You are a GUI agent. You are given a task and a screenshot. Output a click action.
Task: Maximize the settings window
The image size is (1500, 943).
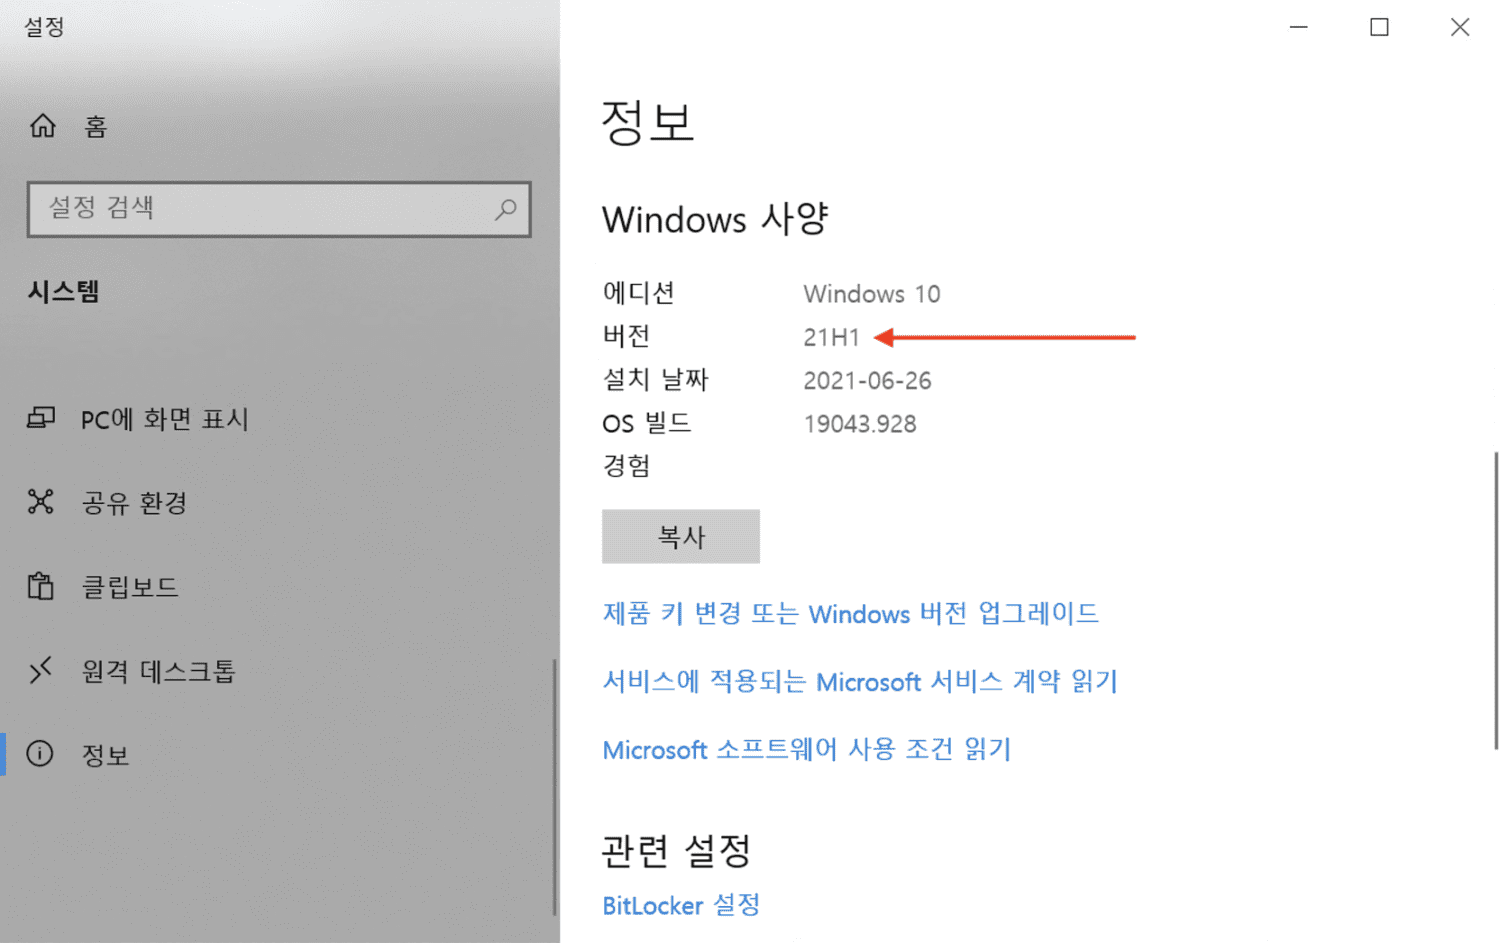click(x=1379, y=27)
